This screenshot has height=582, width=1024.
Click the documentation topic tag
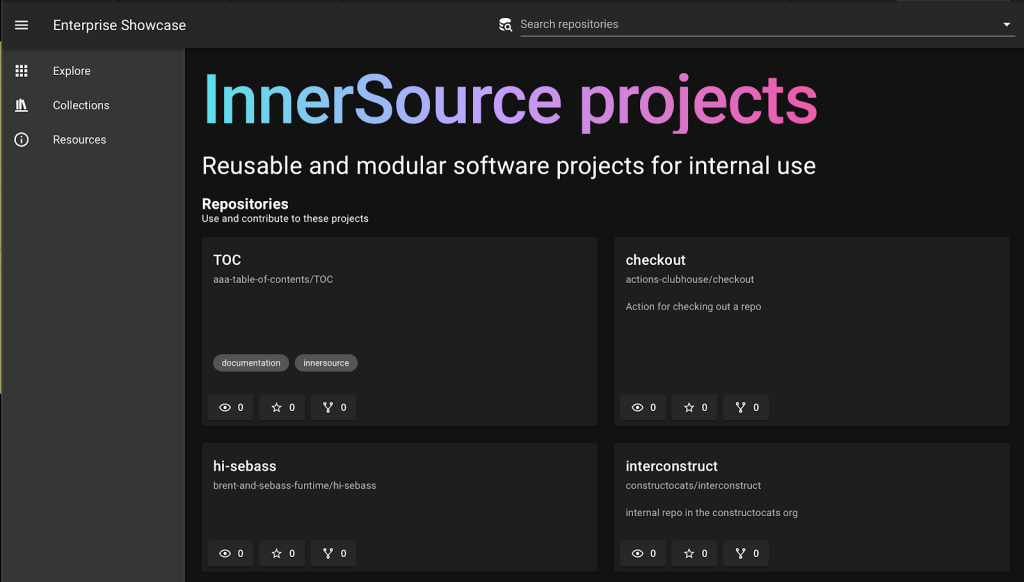[x=251, y=363]
